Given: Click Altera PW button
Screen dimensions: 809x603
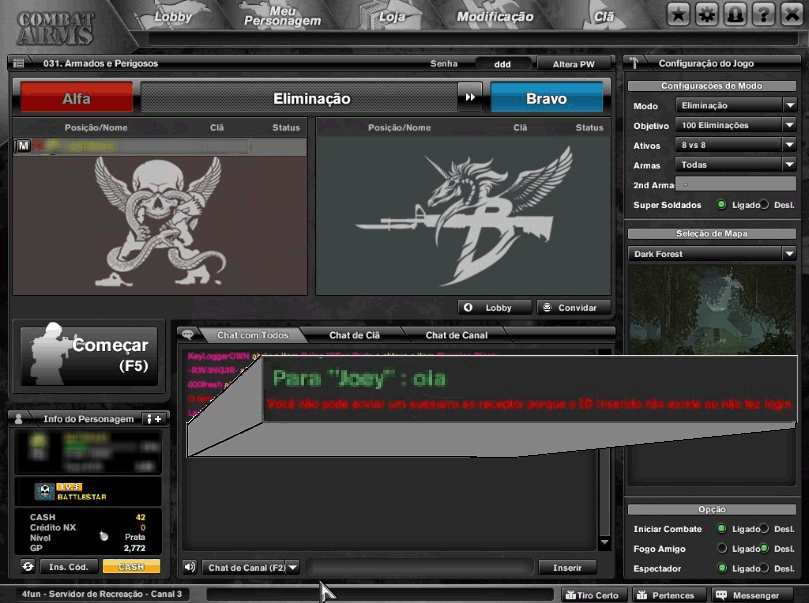Looking at the screenshot, I should [574, 64].
